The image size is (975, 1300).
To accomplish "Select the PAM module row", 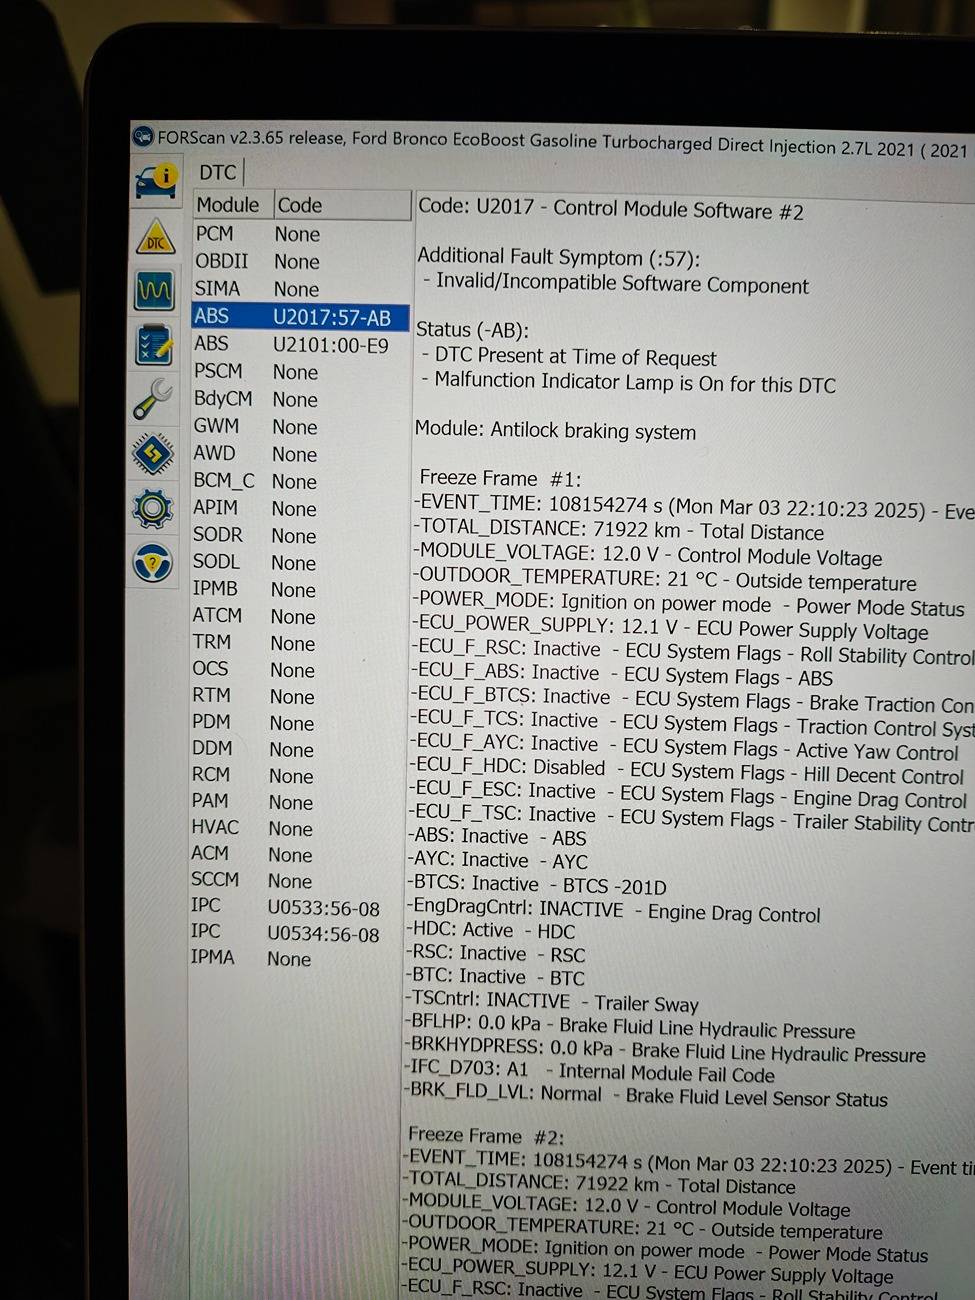I will [x=298, y=802].
